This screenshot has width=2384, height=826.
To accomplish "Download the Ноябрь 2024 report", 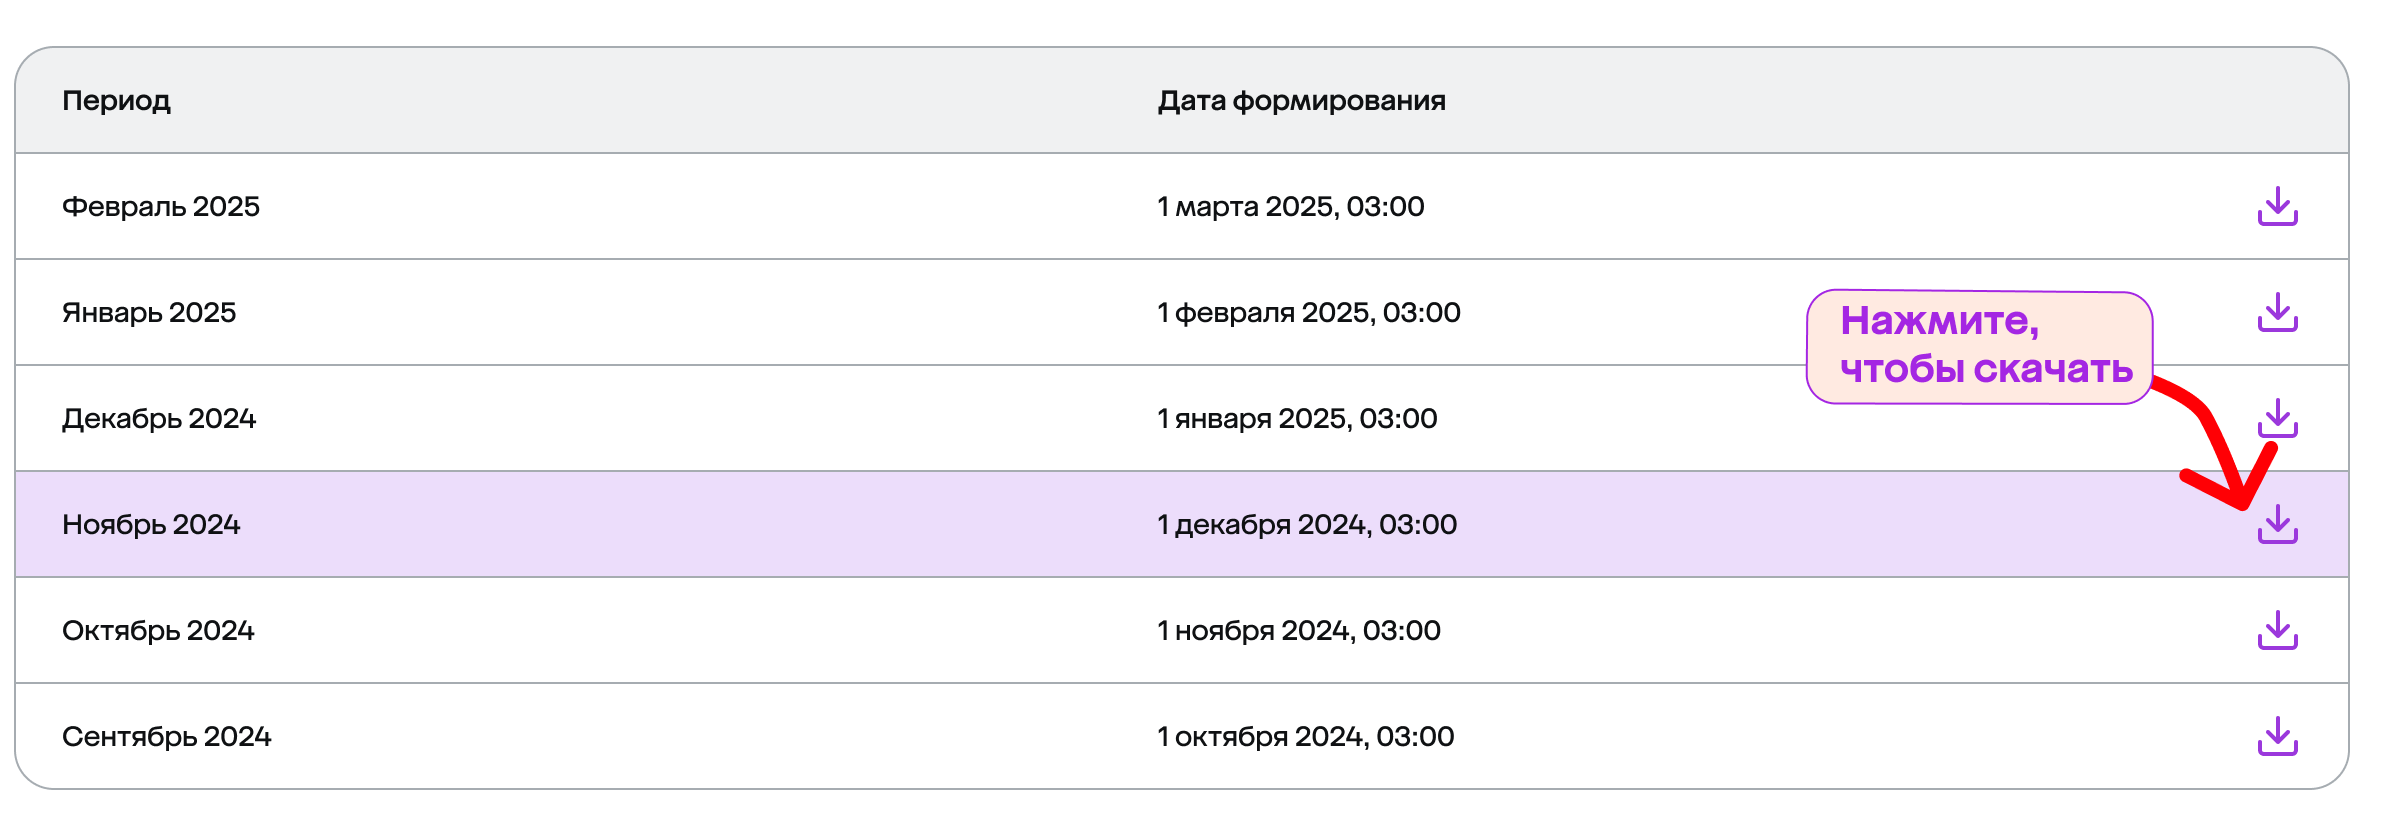I will [x=2277, y=524].
